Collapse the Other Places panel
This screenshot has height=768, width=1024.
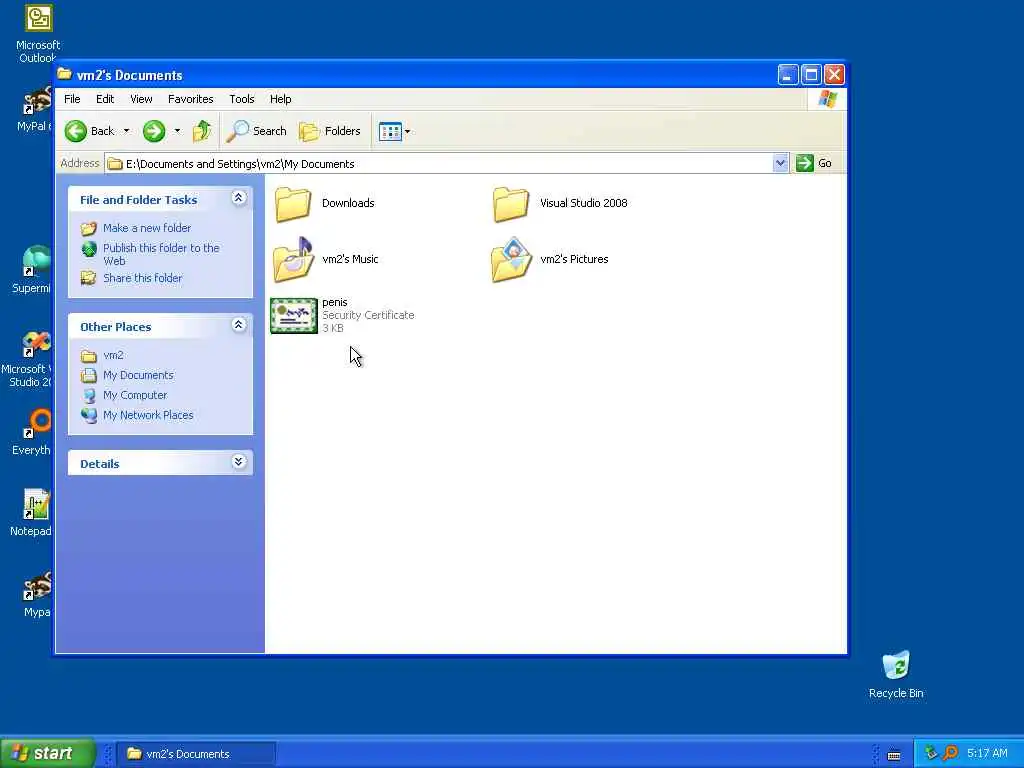click(238, 325)
